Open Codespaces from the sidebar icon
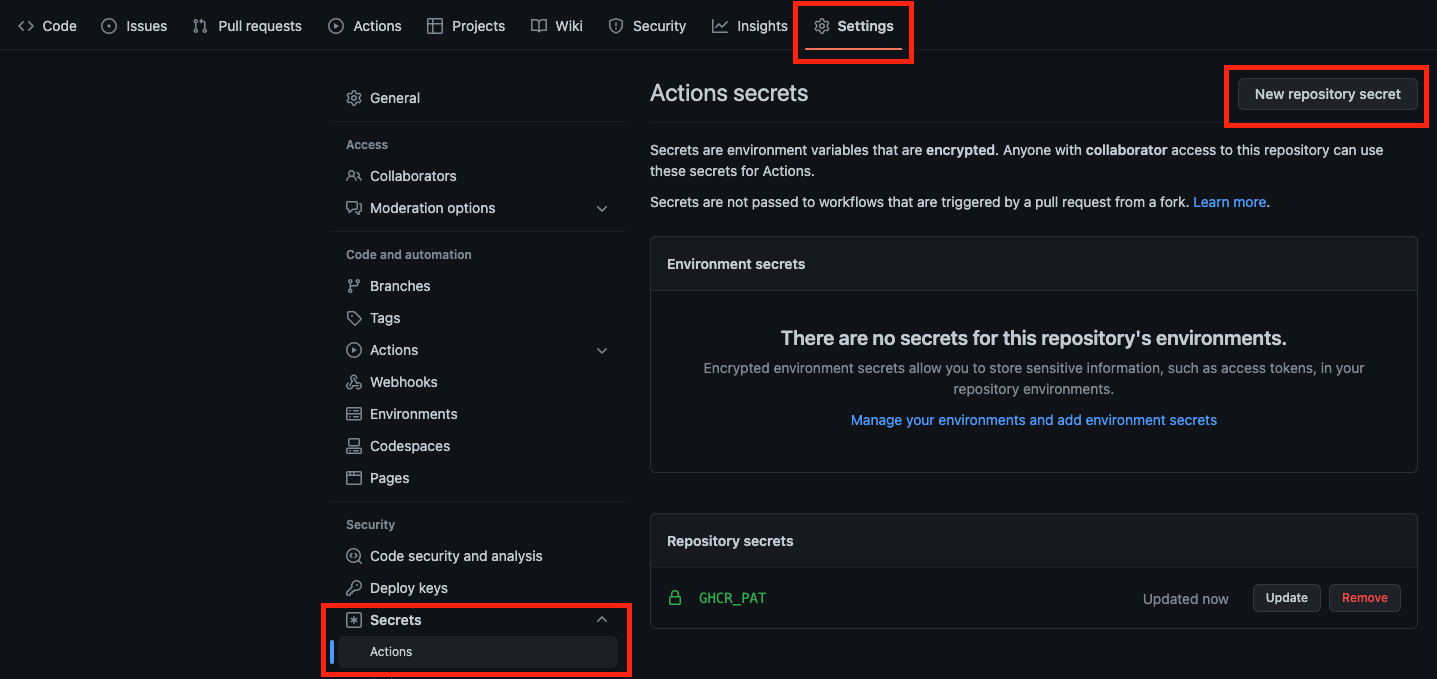This screenshot has width=1437, height=679. click(354, 445)
